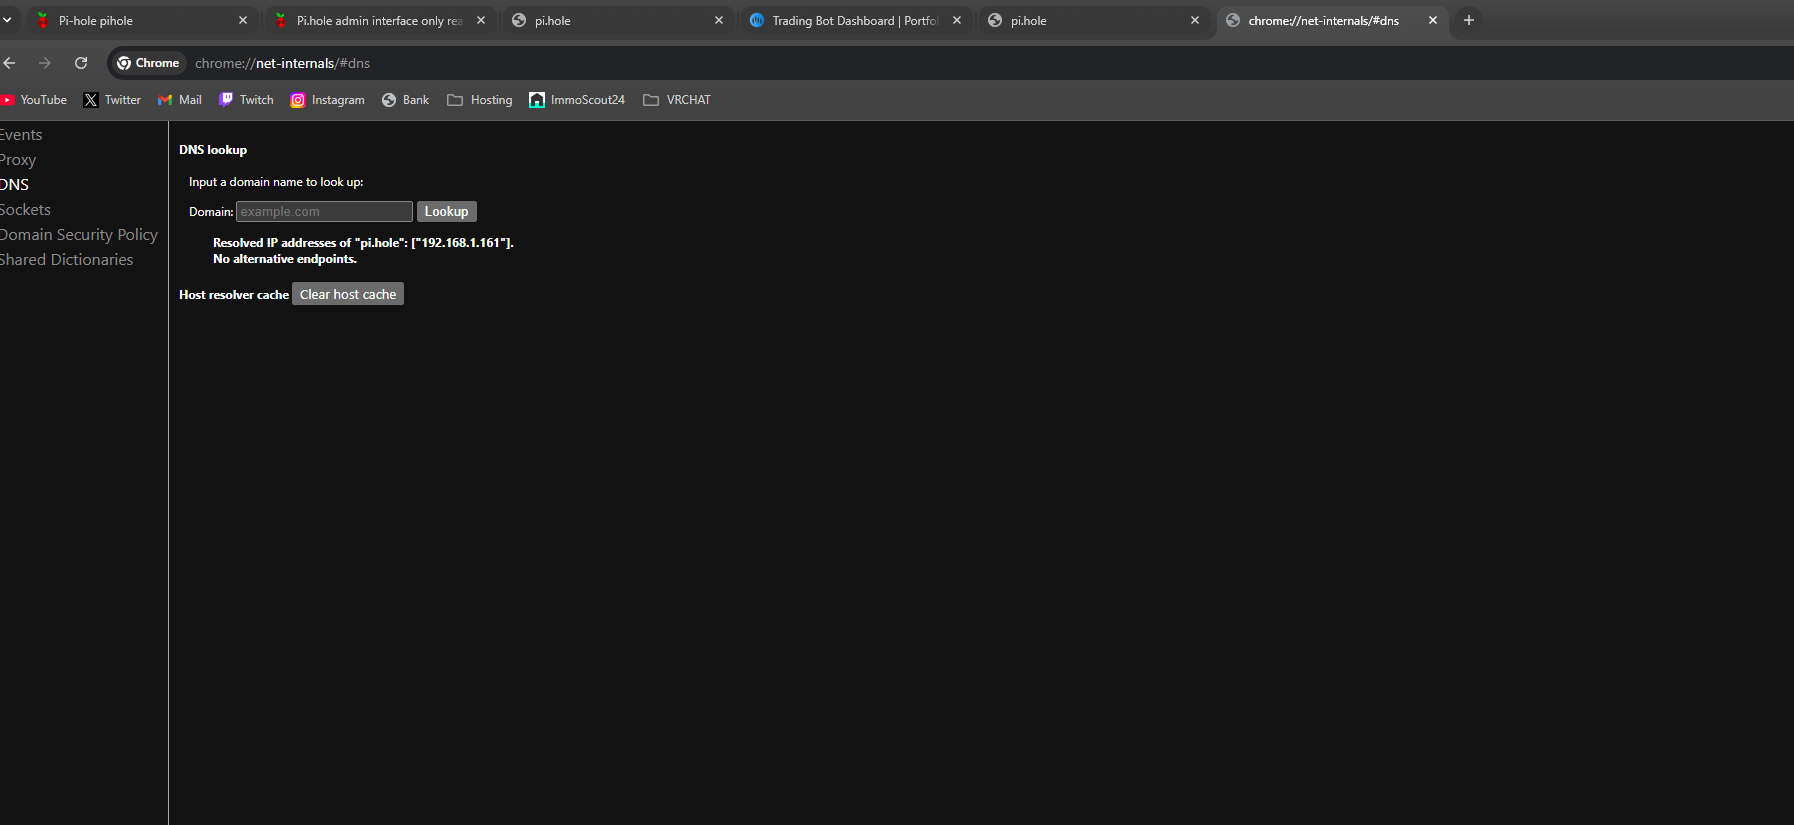
Task: Expand the VRCHAT bookmark folder
Action: [677, 100]
